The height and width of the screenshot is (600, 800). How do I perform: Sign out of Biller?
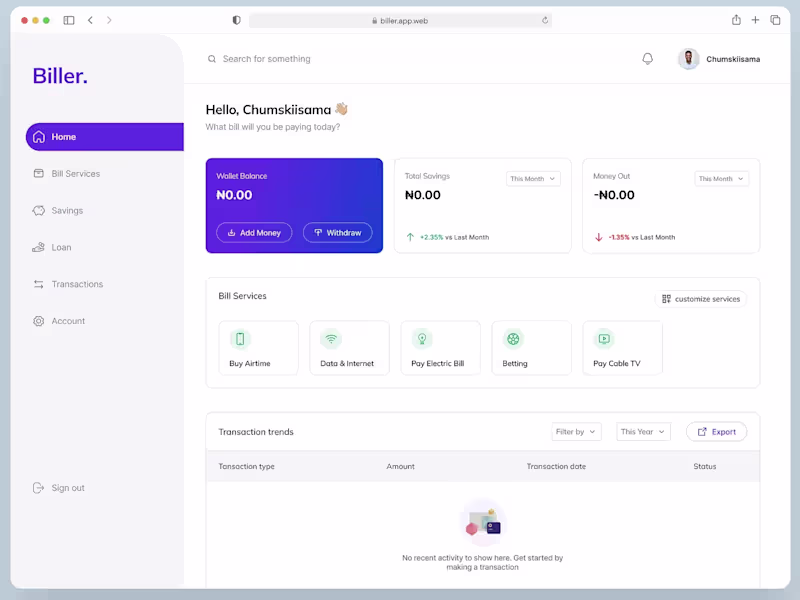coord(58,487)
